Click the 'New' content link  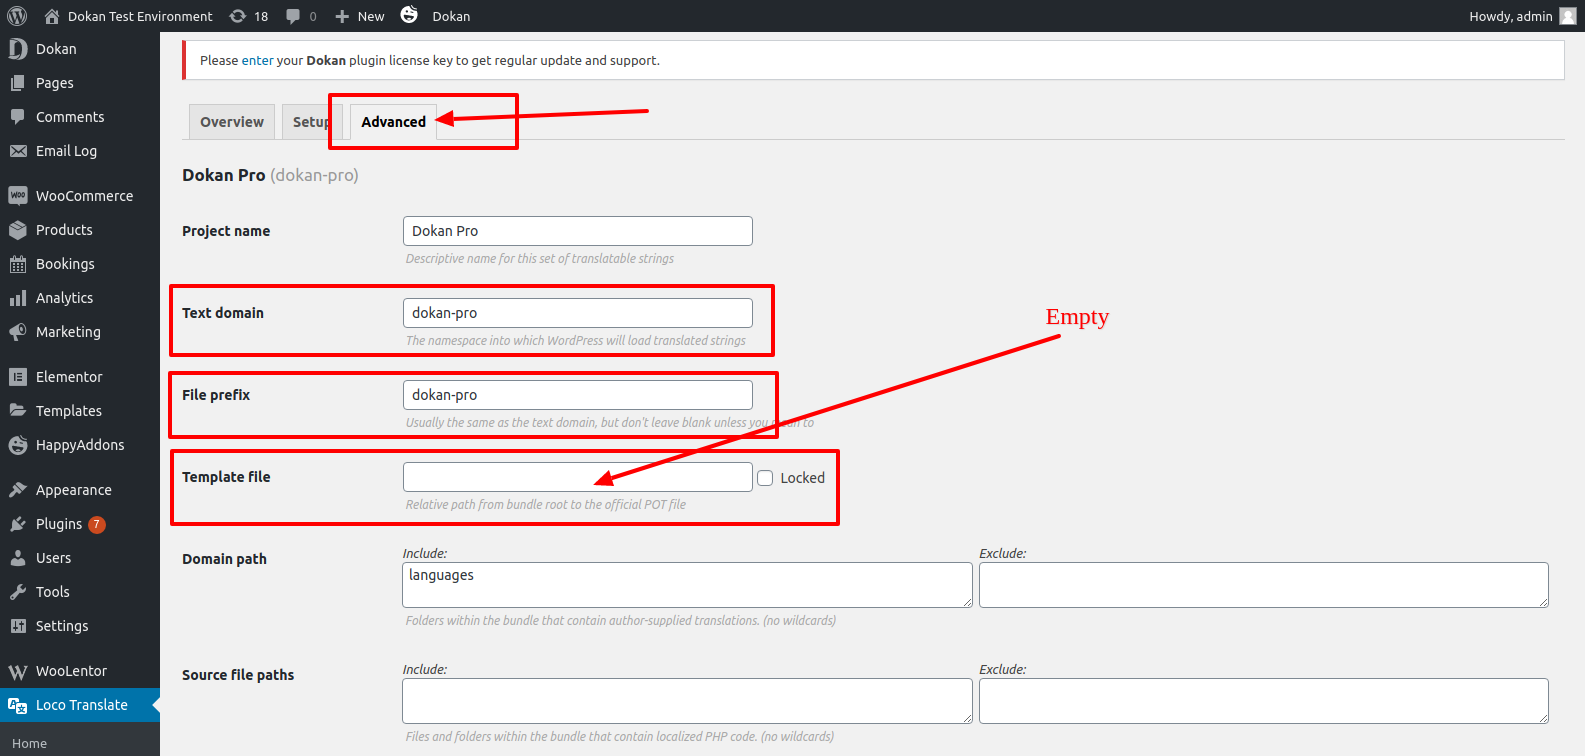coord(371,16)
